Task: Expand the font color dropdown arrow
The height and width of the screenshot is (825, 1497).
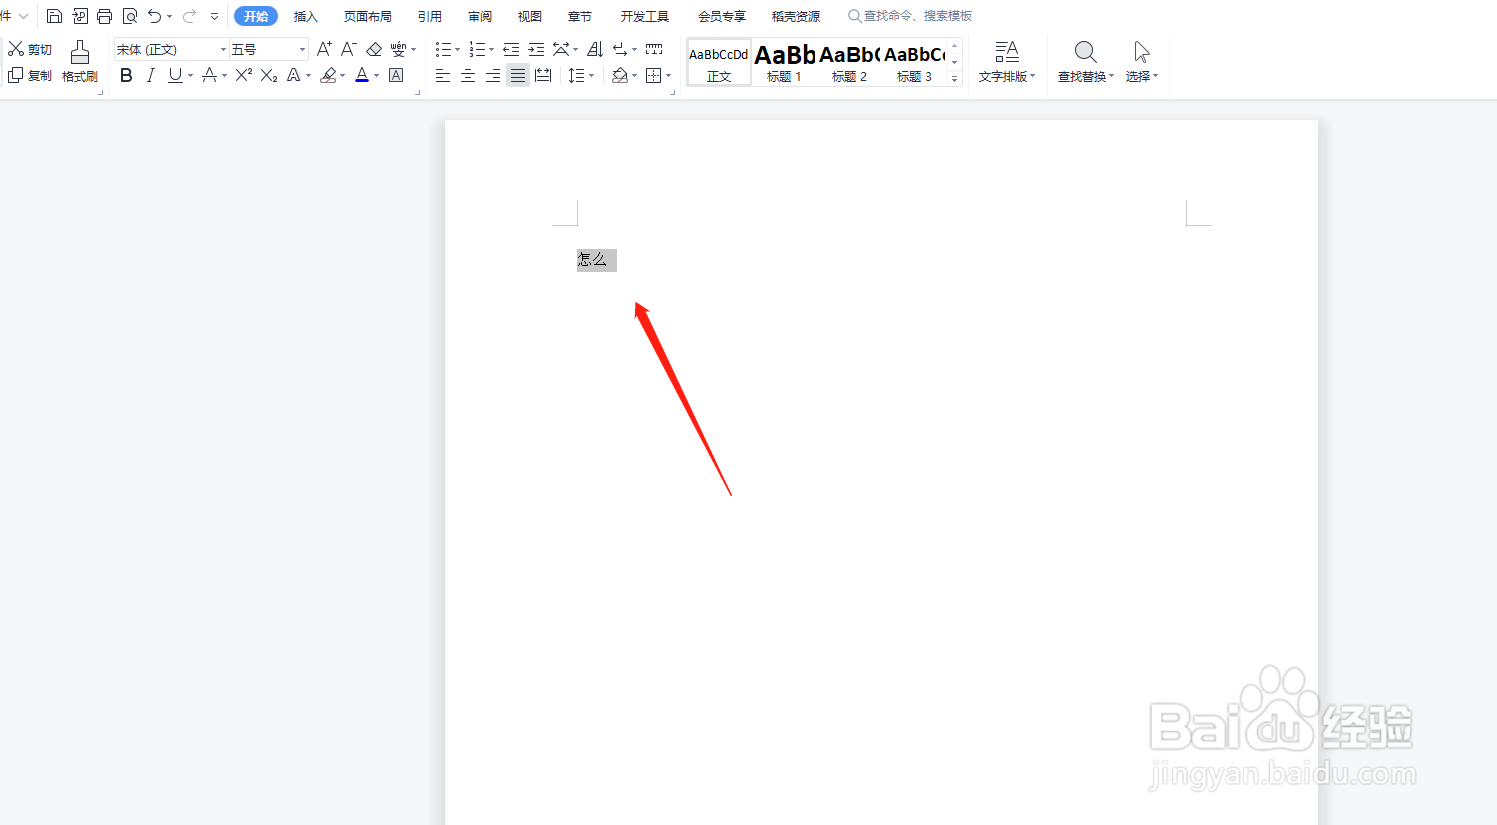Action: coord(377,75)
